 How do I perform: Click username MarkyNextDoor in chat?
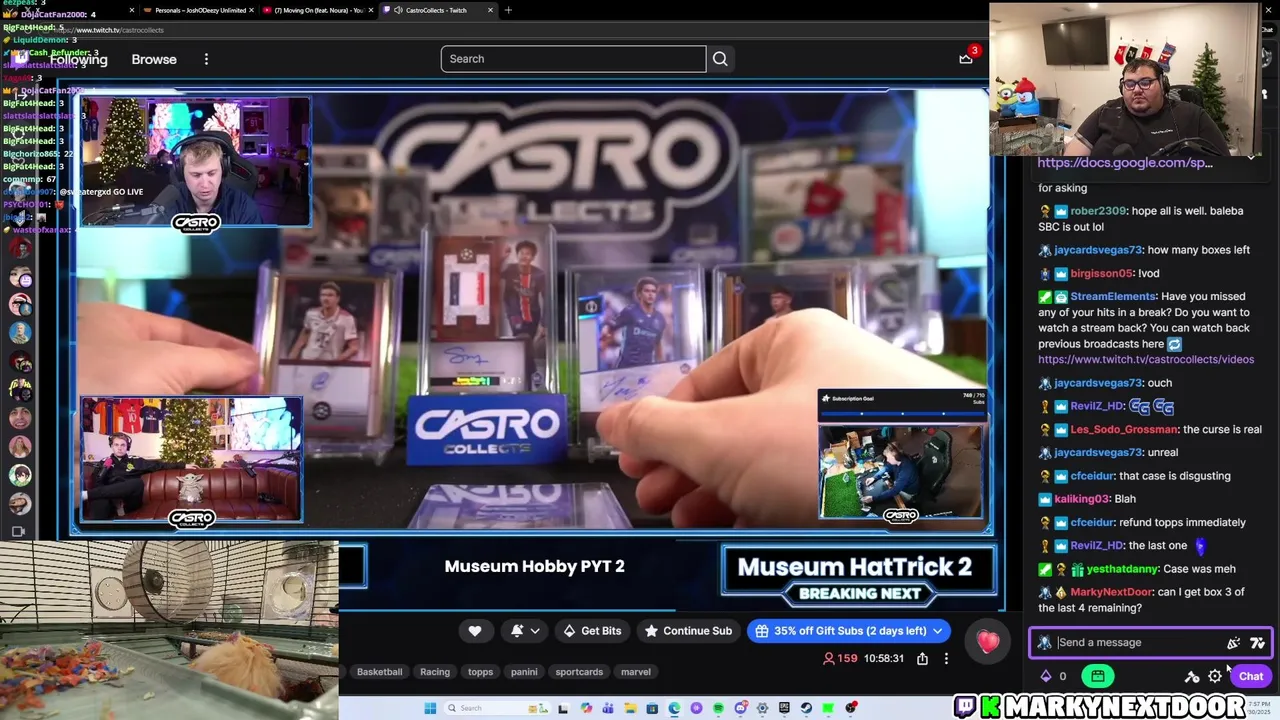coord(1111,592)
